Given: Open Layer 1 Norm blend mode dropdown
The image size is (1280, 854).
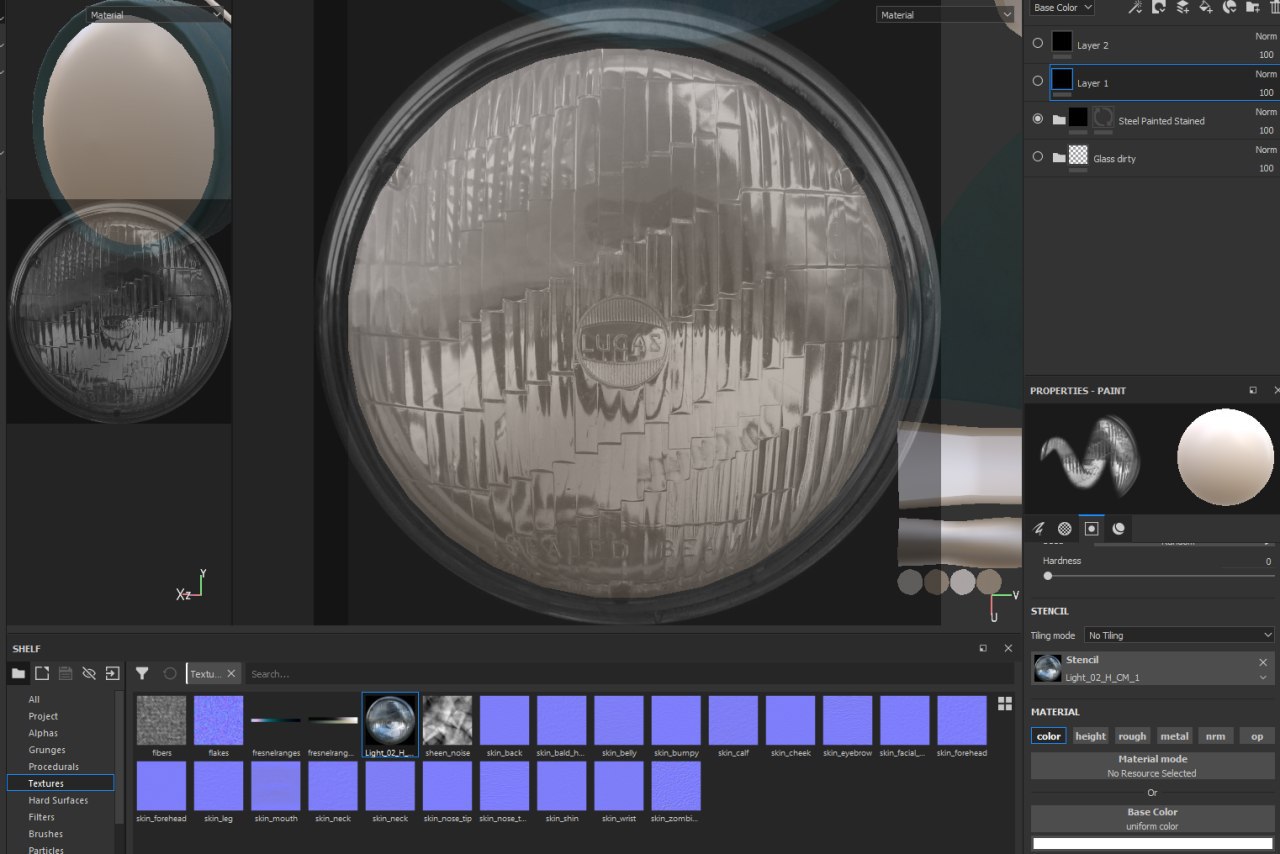Looking at the screenshot, I should [x=1266, y=74].
